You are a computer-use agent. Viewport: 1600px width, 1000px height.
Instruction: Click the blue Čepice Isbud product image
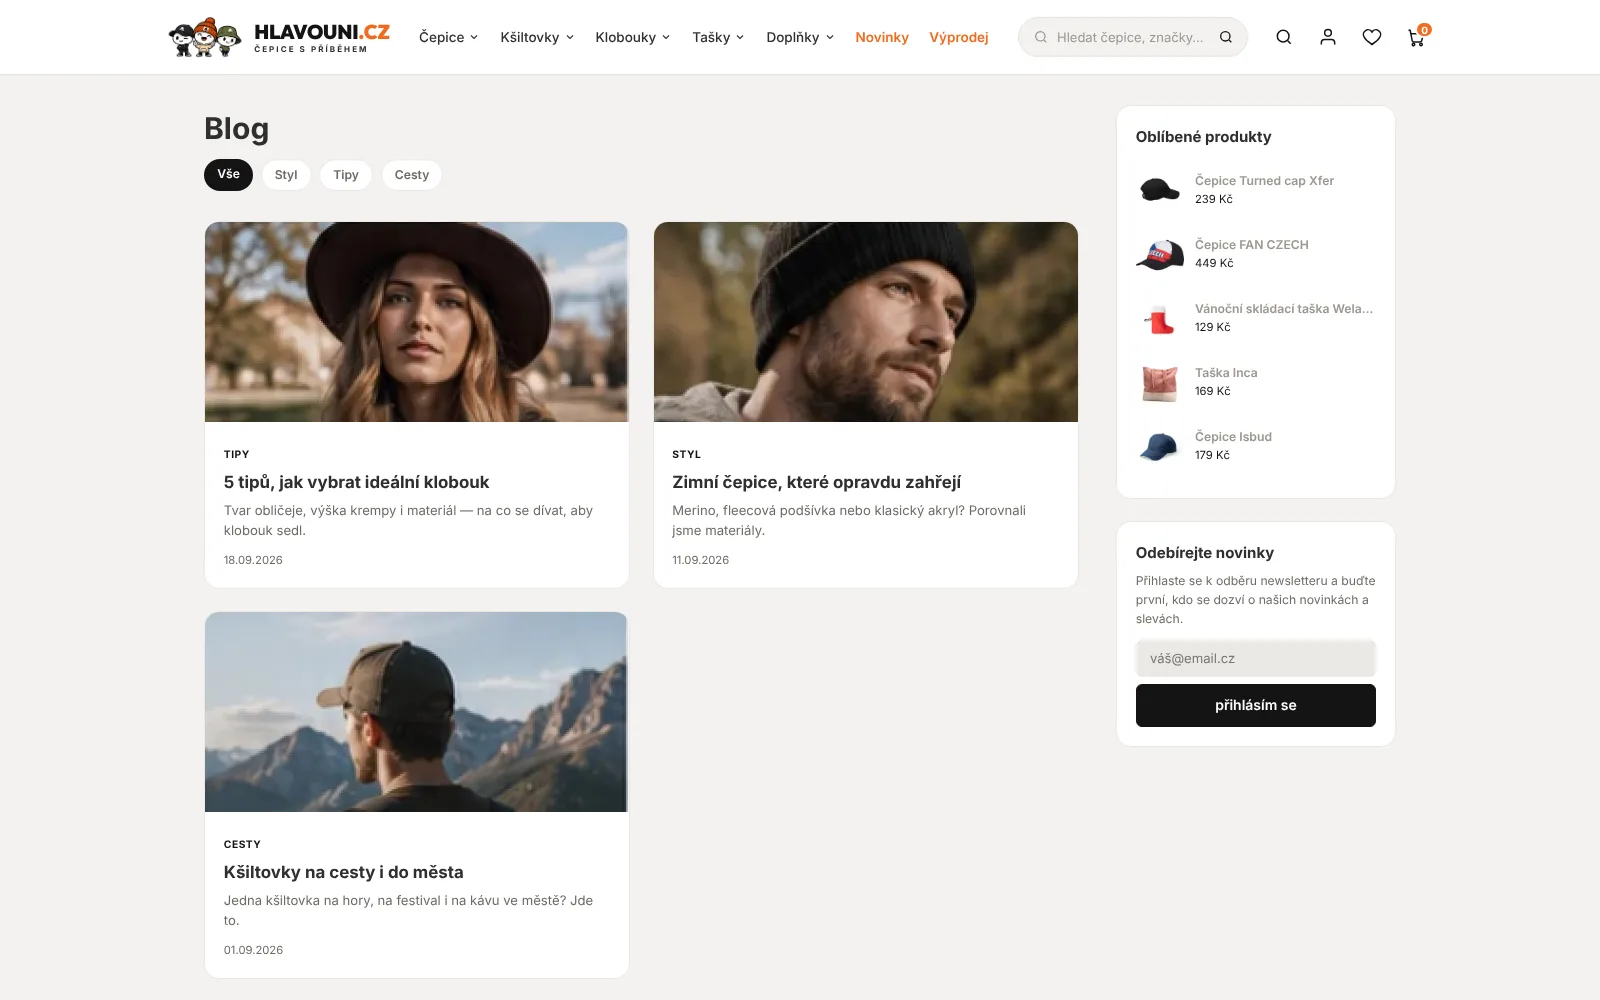pos(1160,445)
